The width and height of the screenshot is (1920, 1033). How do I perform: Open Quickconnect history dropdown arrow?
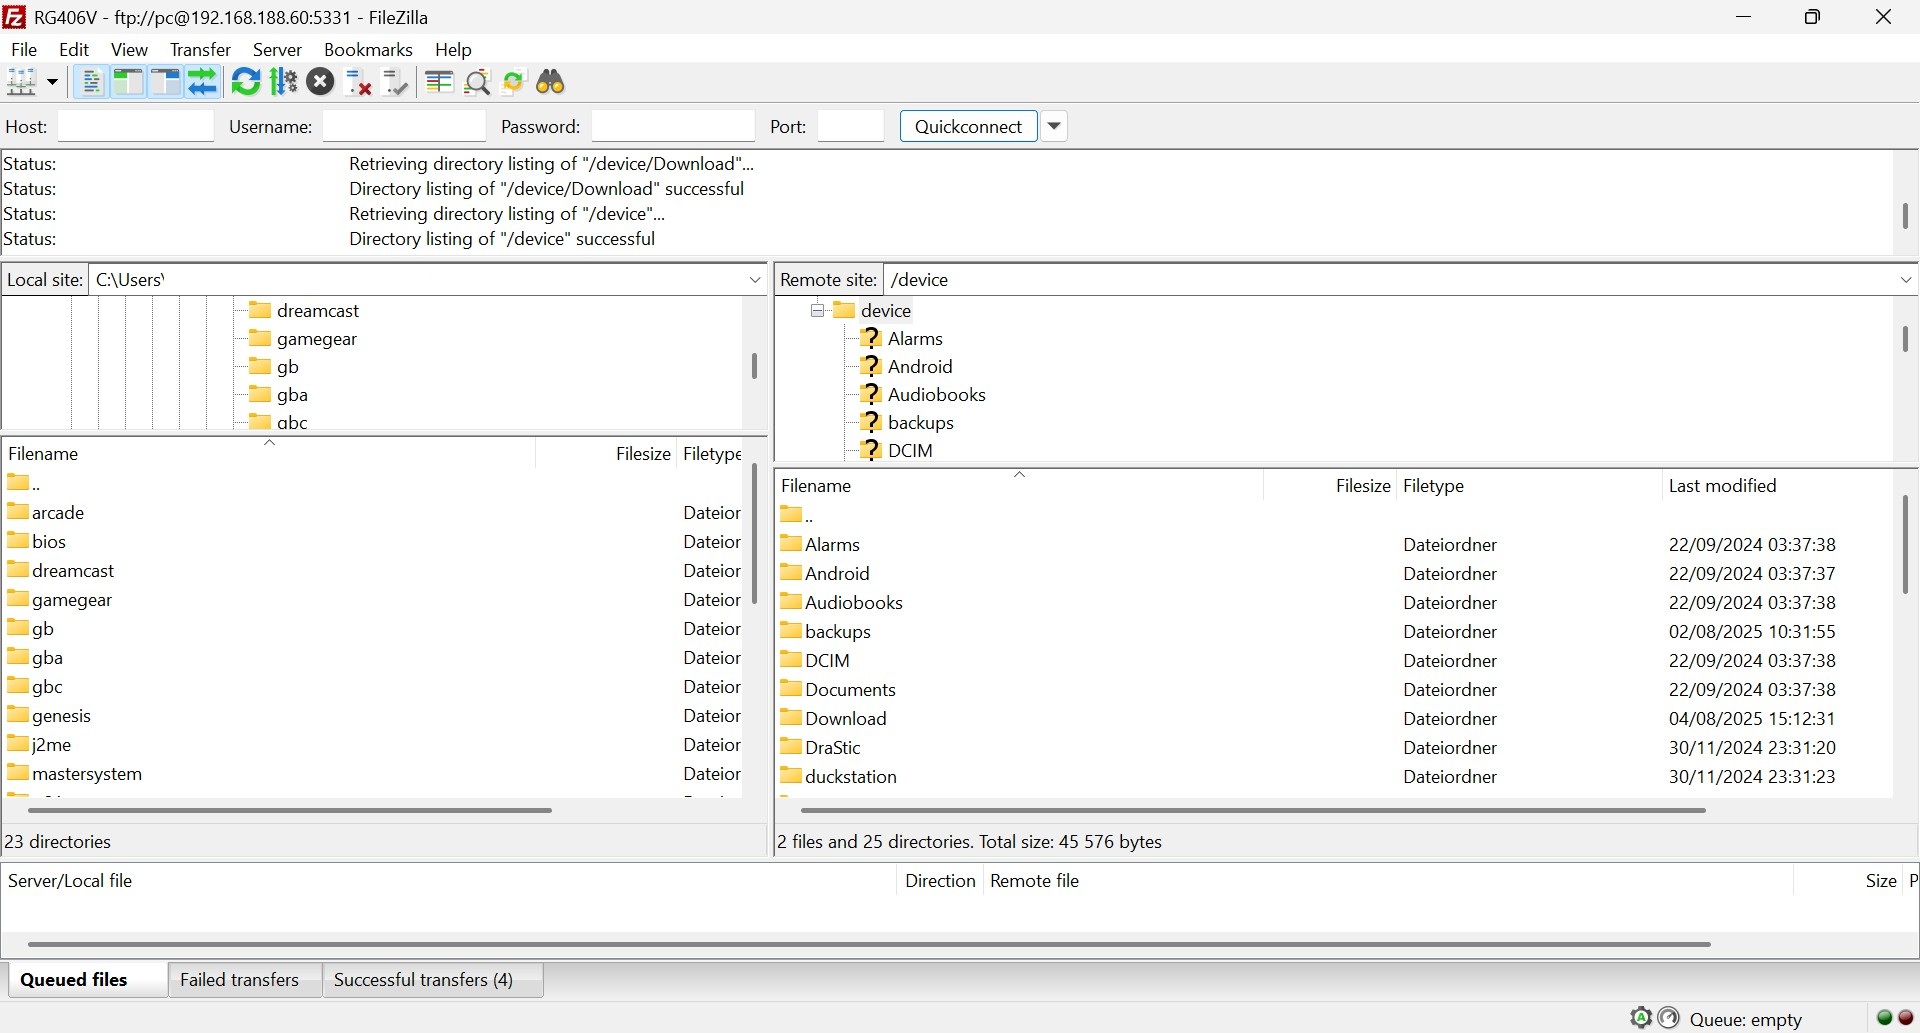point(1055,127)
